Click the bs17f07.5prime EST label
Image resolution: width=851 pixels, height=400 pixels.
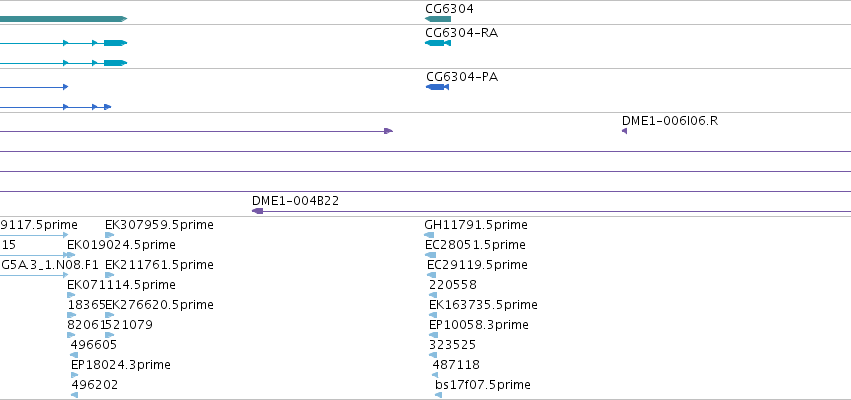(x=482, y=385)
